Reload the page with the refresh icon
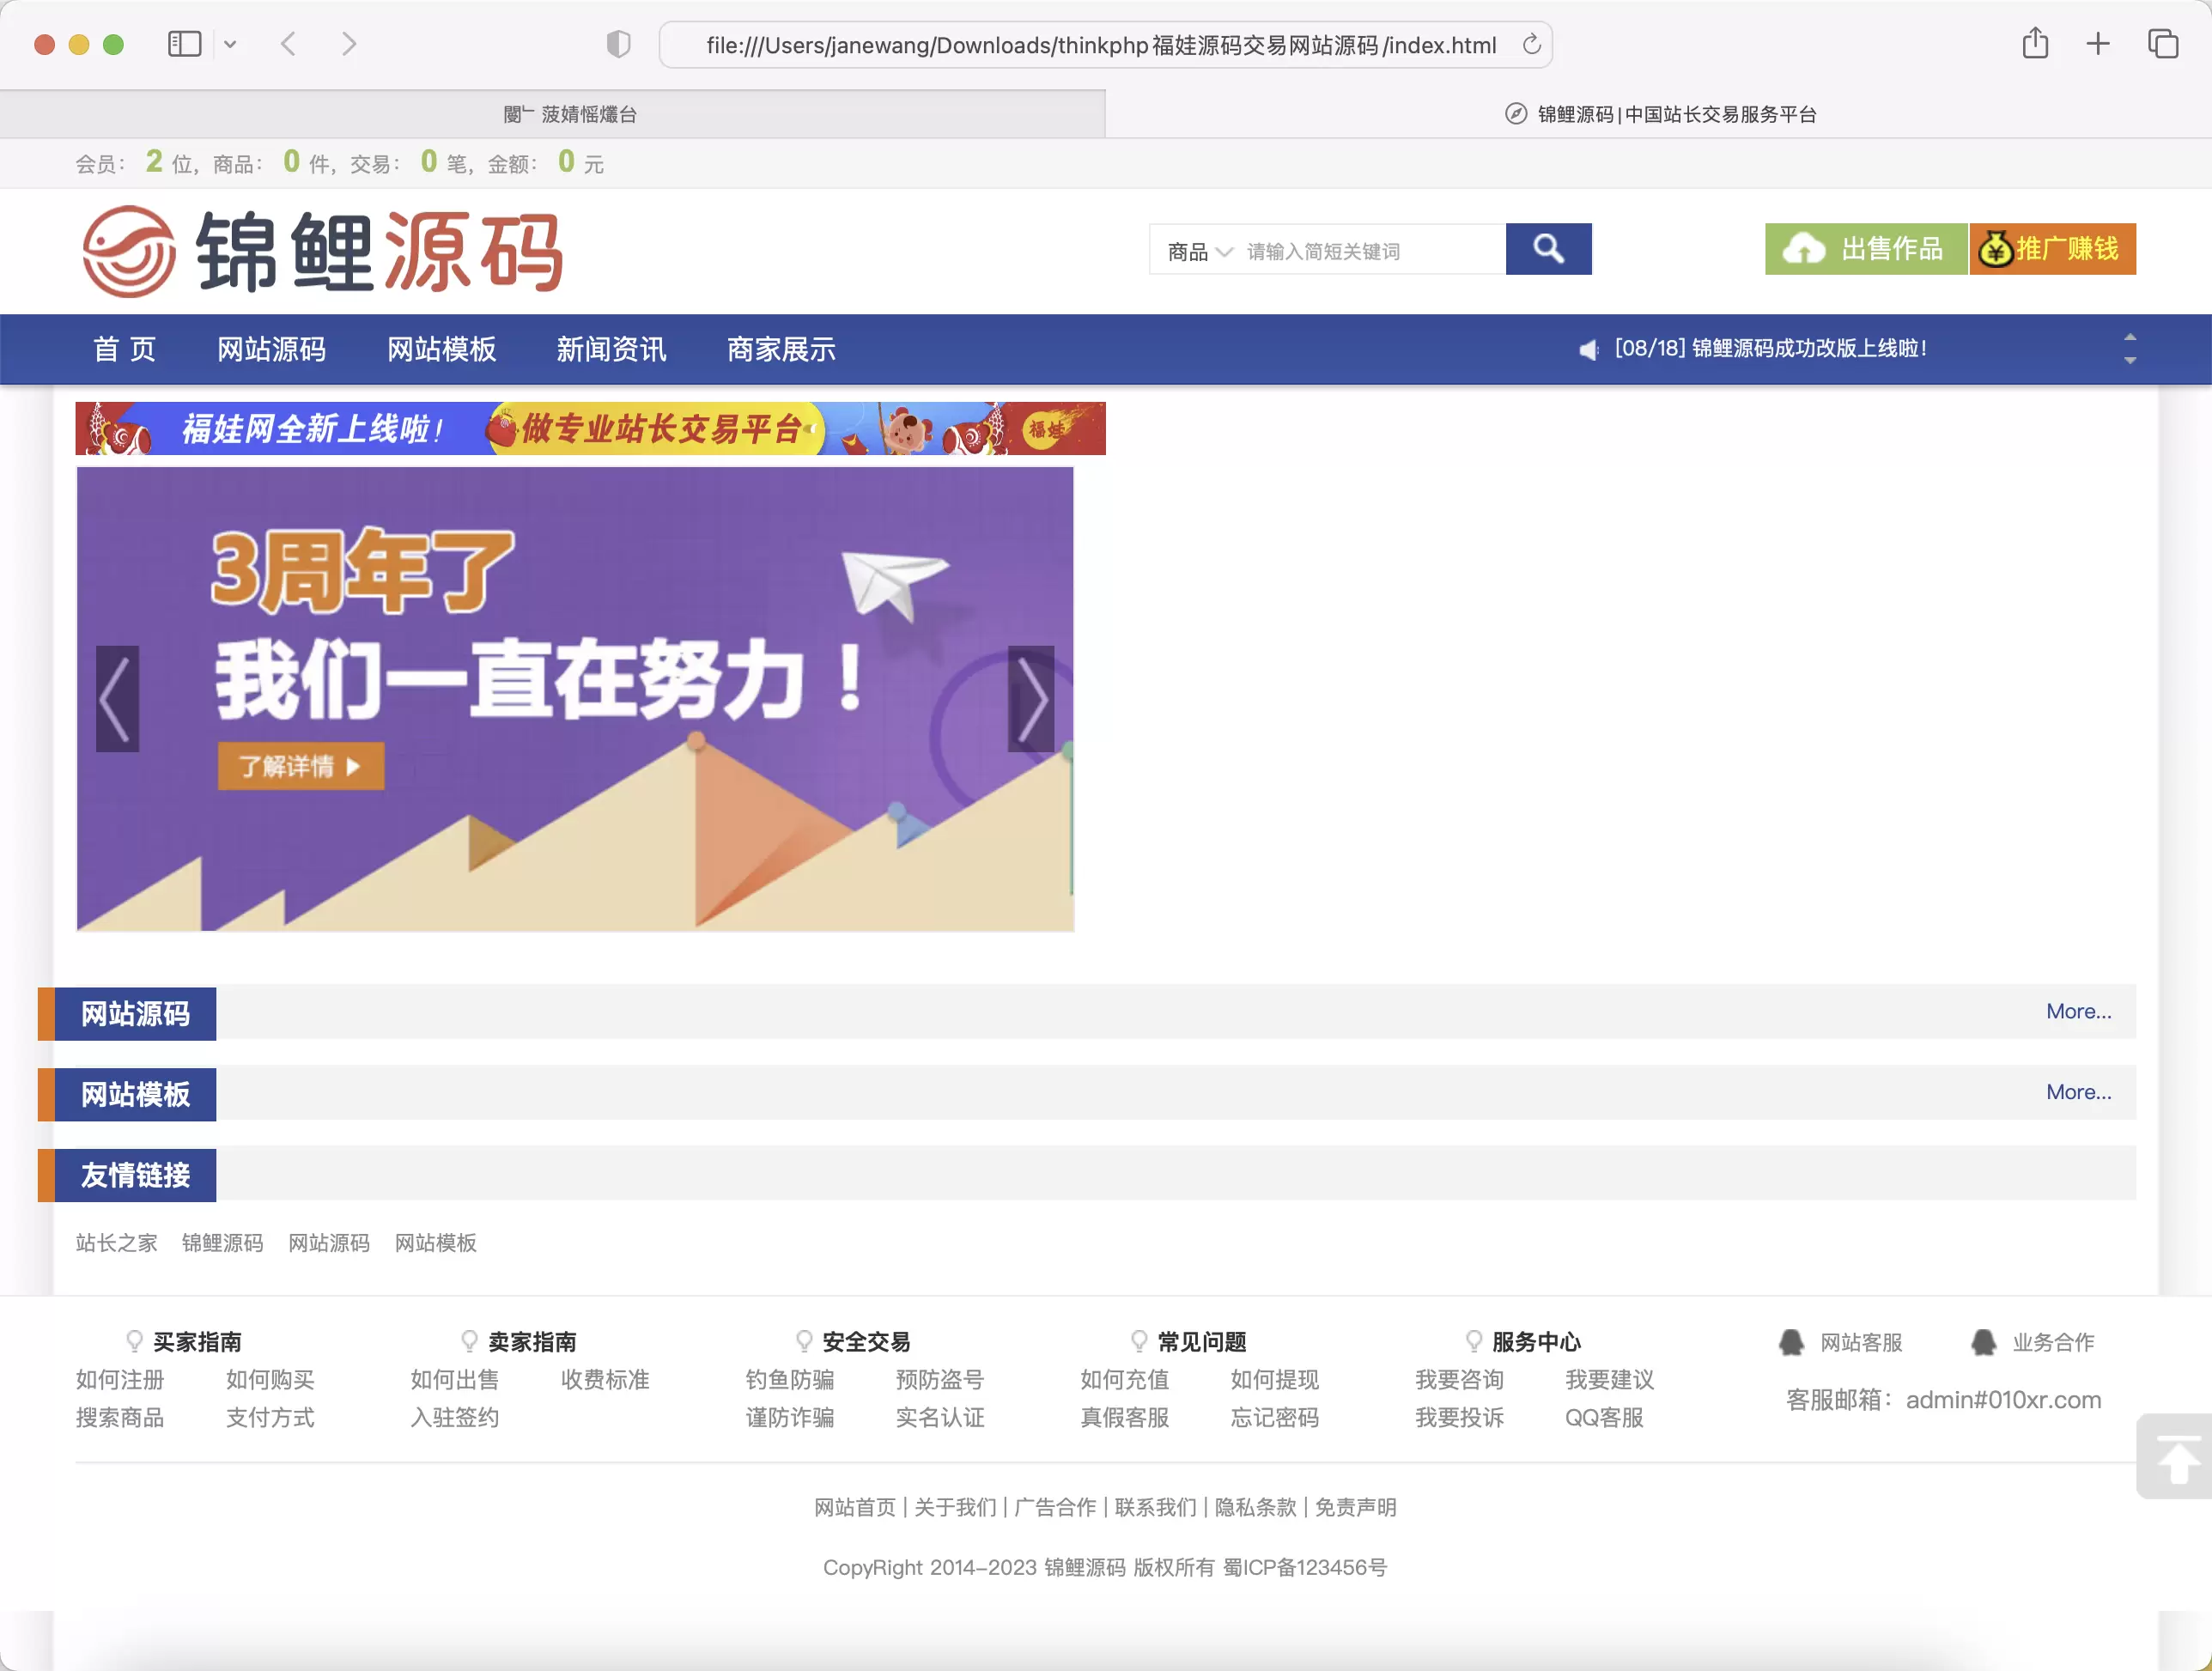This screenshot has height=1671, width=2212. [1531, 45]
